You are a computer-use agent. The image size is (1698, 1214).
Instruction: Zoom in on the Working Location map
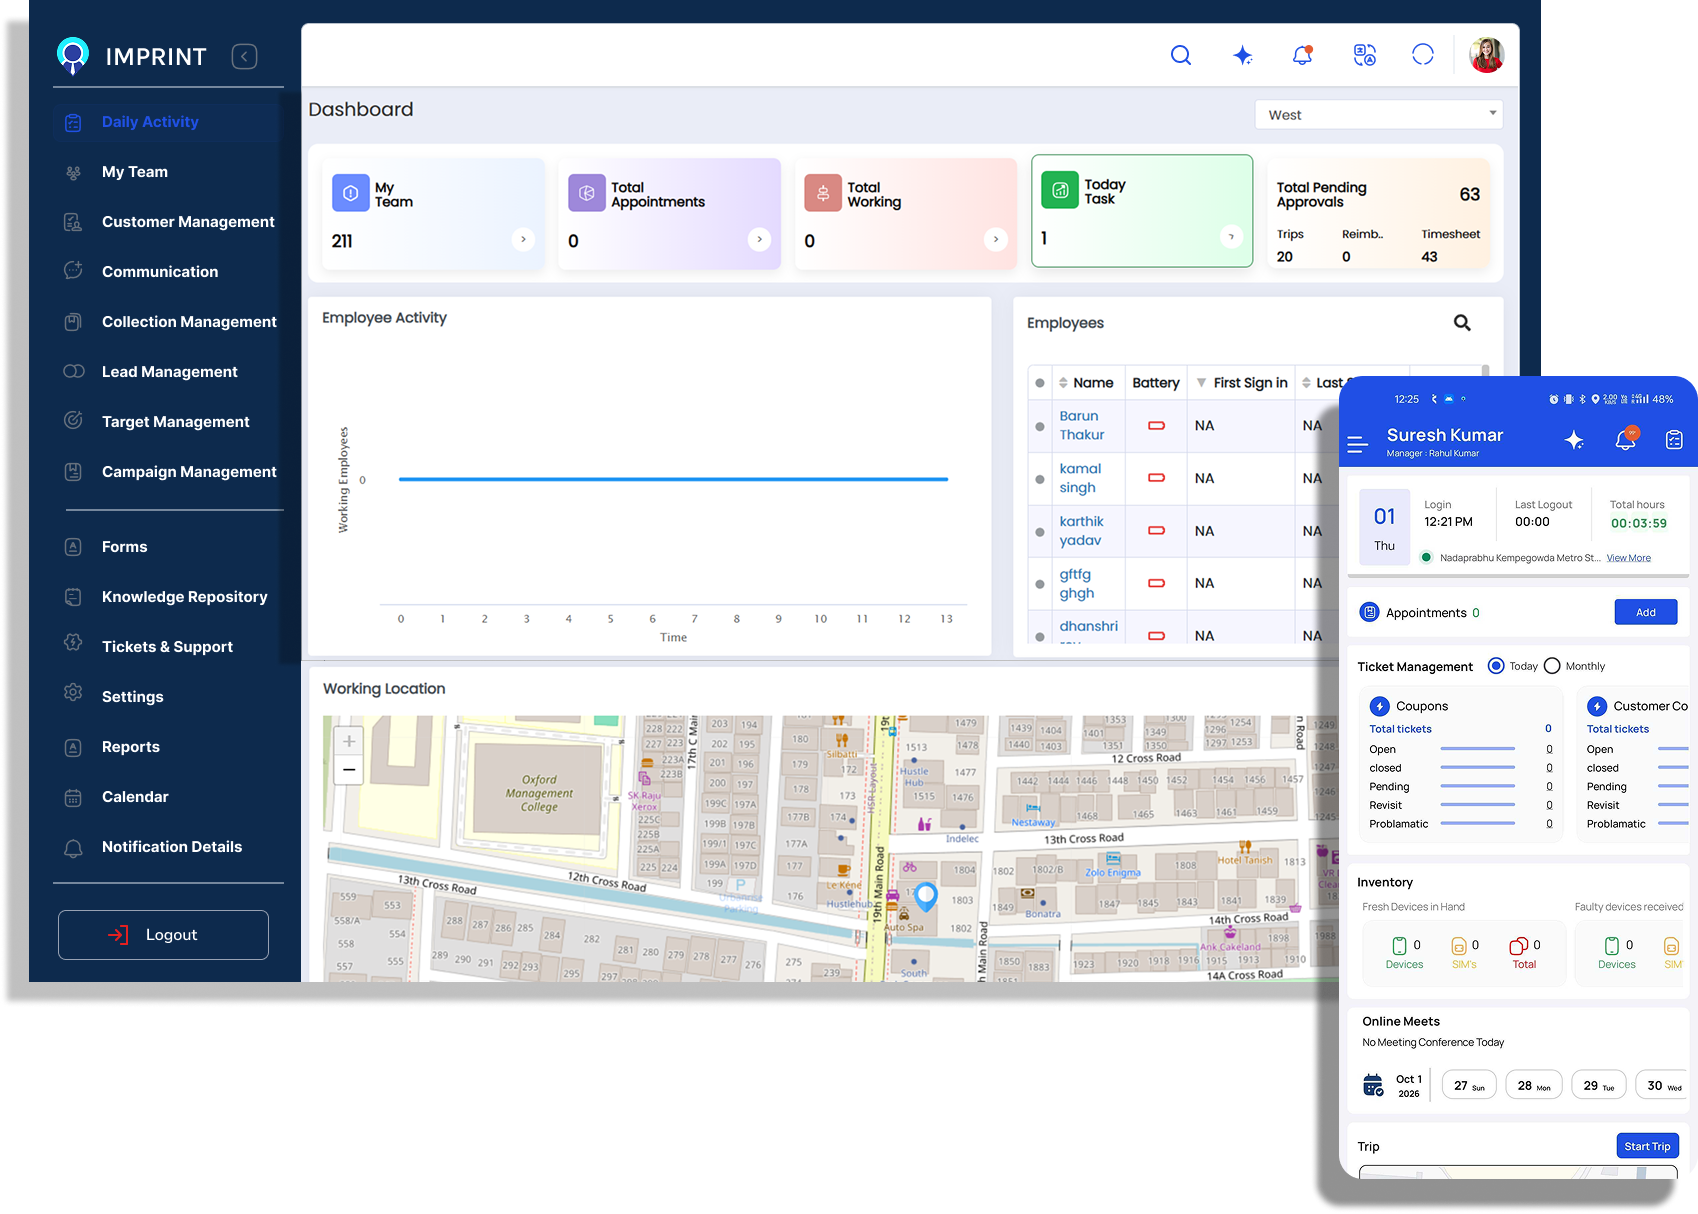click(348, 741)
